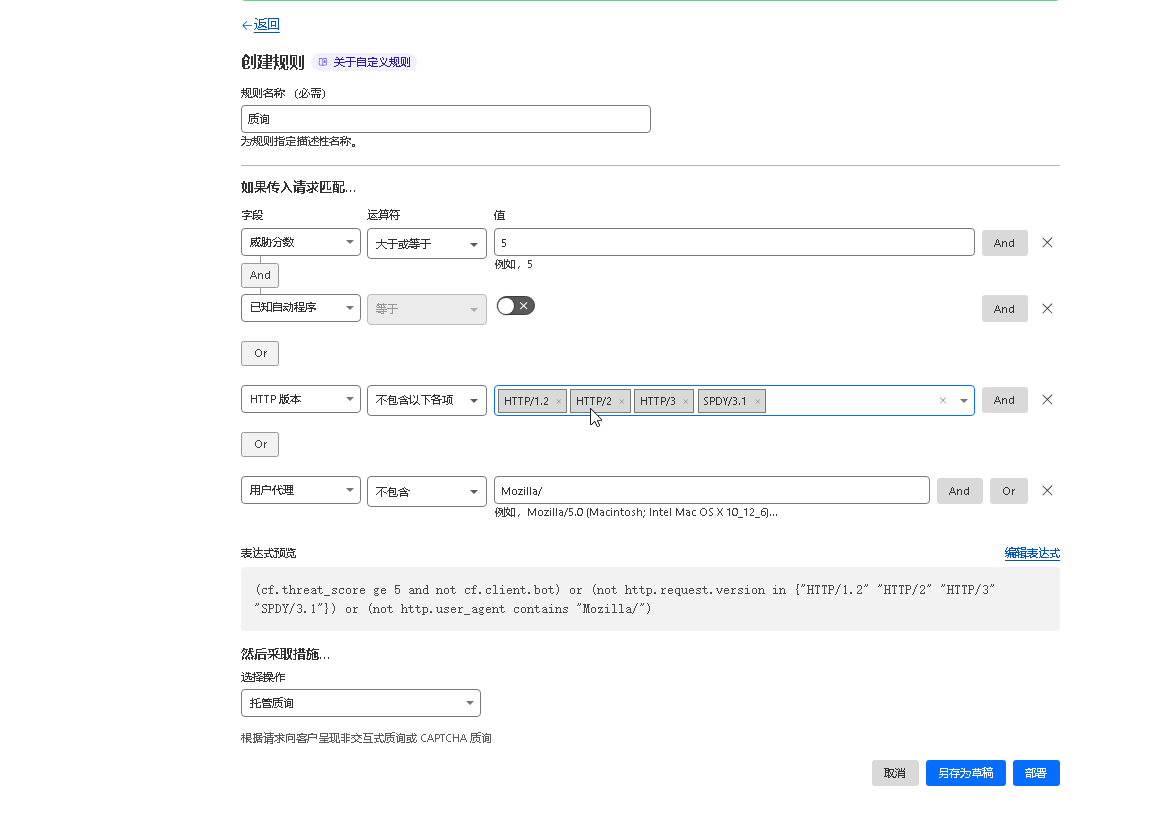Viewport: 1159px width, 835px height.
Task: Click the 返回 back link
Action: 266,25
